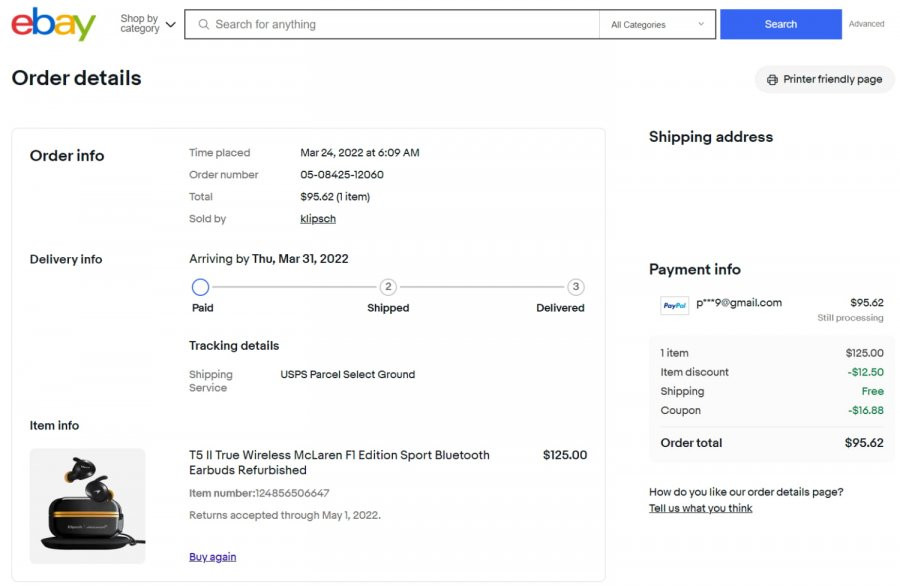The width and height of the screenshot is (900, 586).
Task: Click the item price $125.00 beside title
Action: pos(565,455)
